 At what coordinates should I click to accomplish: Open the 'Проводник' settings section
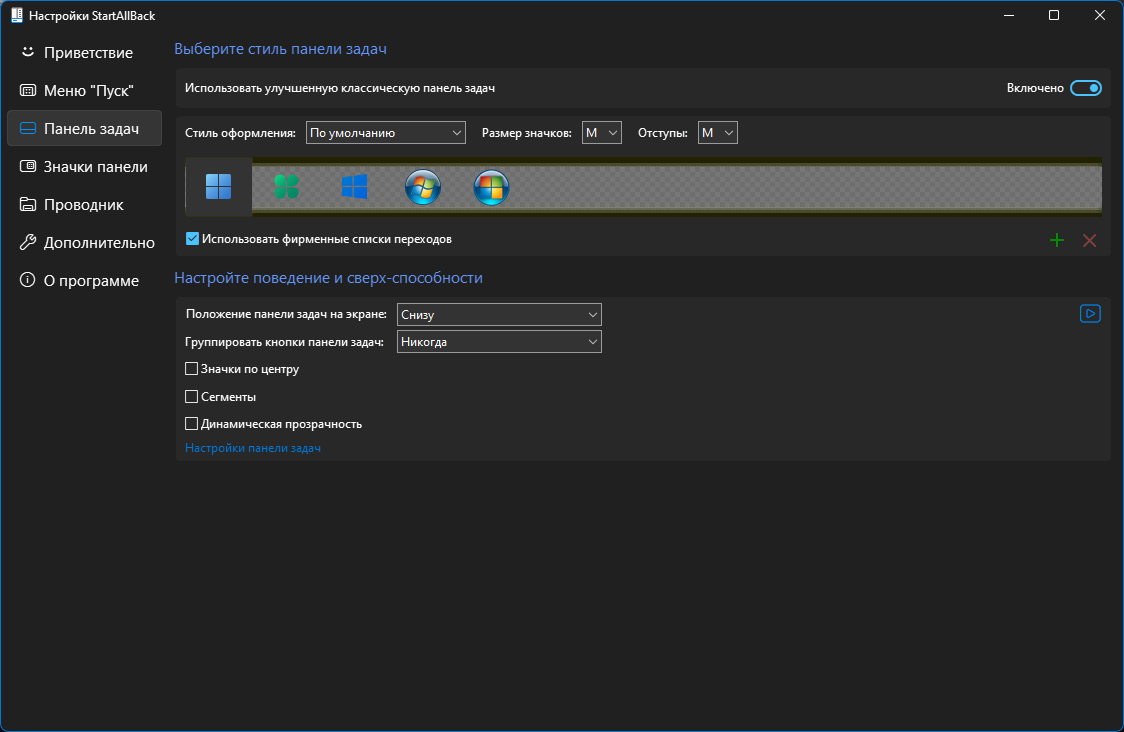pos(85,204)
